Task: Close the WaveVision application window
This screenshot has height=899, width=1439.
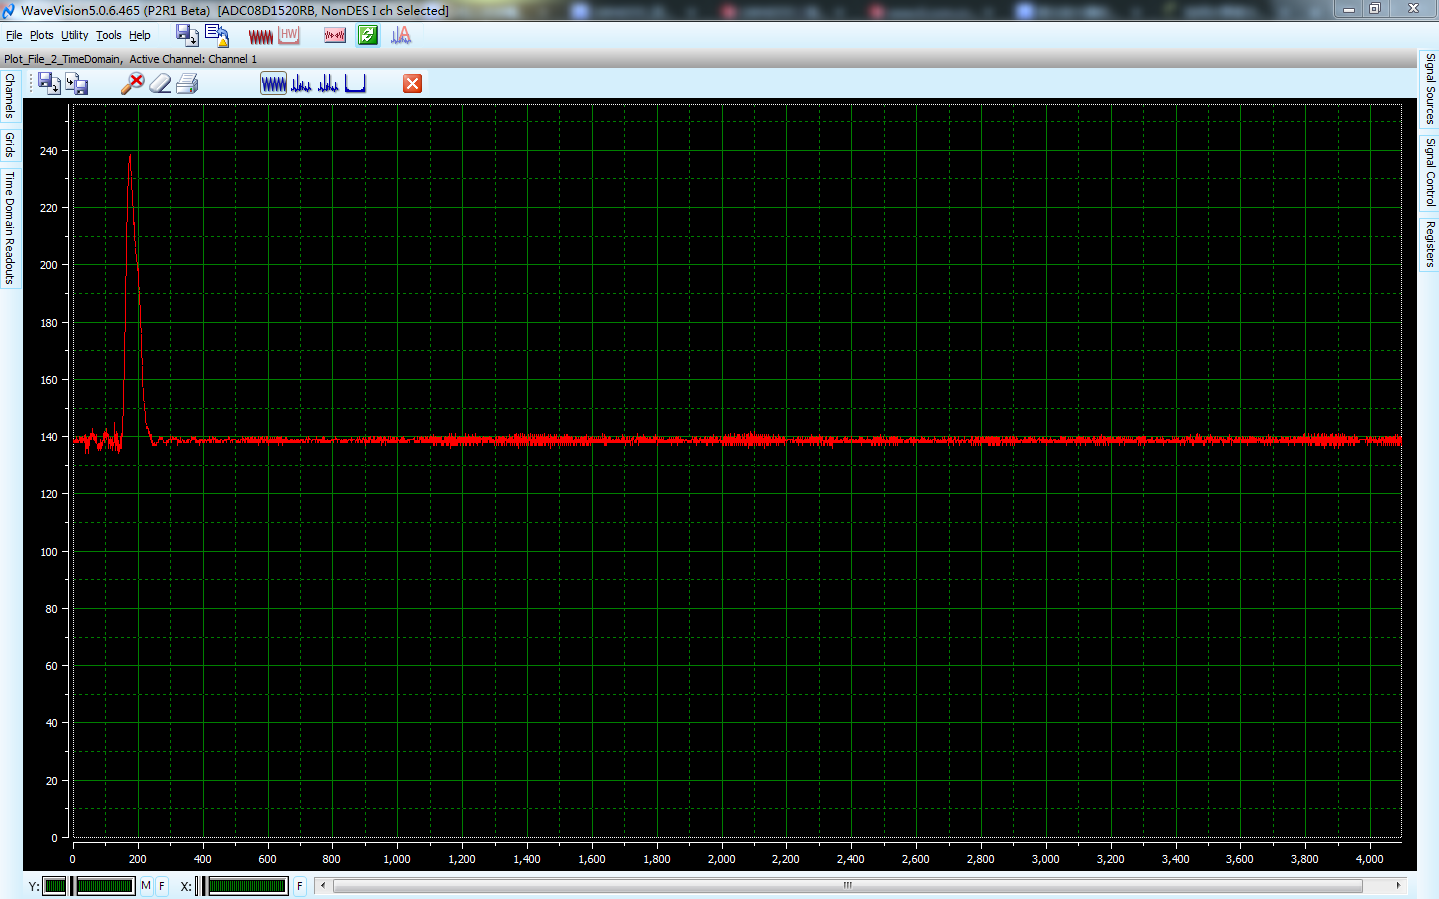Action: (x=1413, y=9)
